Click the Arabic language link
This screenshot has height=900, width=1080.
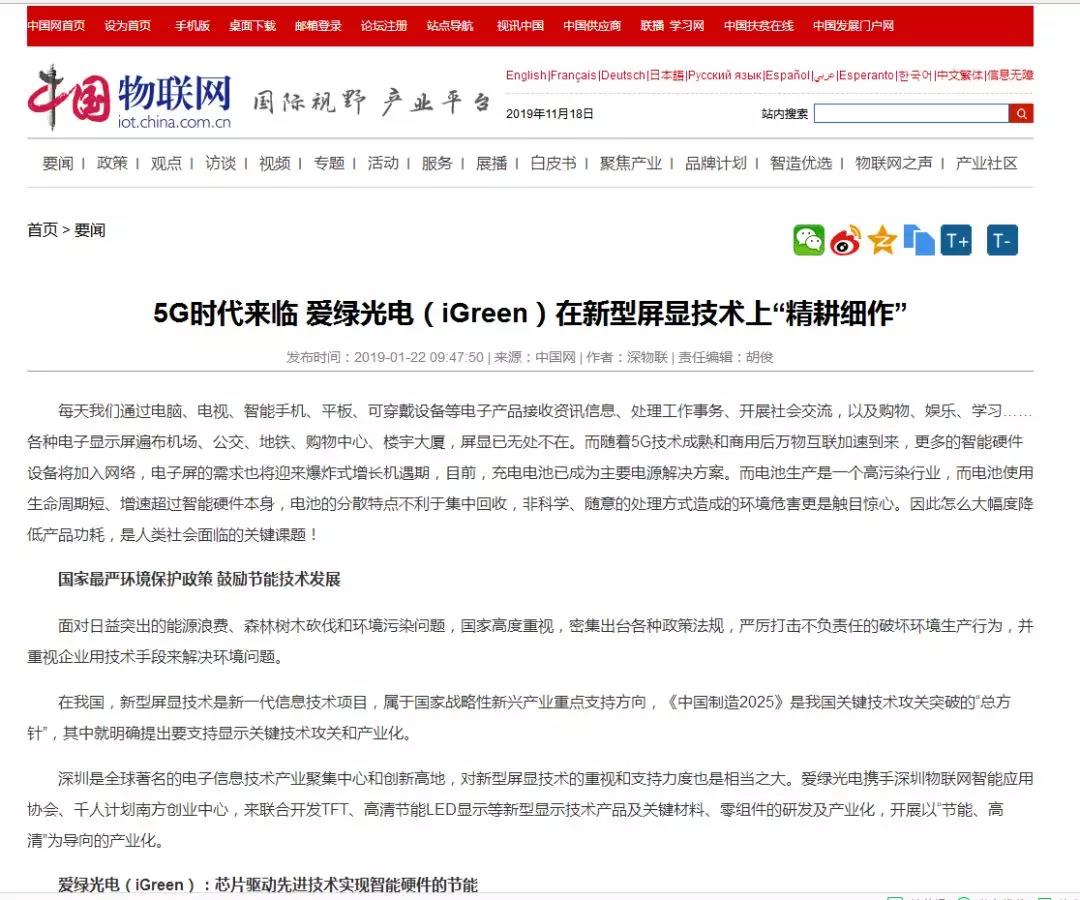tap(824, 75)
